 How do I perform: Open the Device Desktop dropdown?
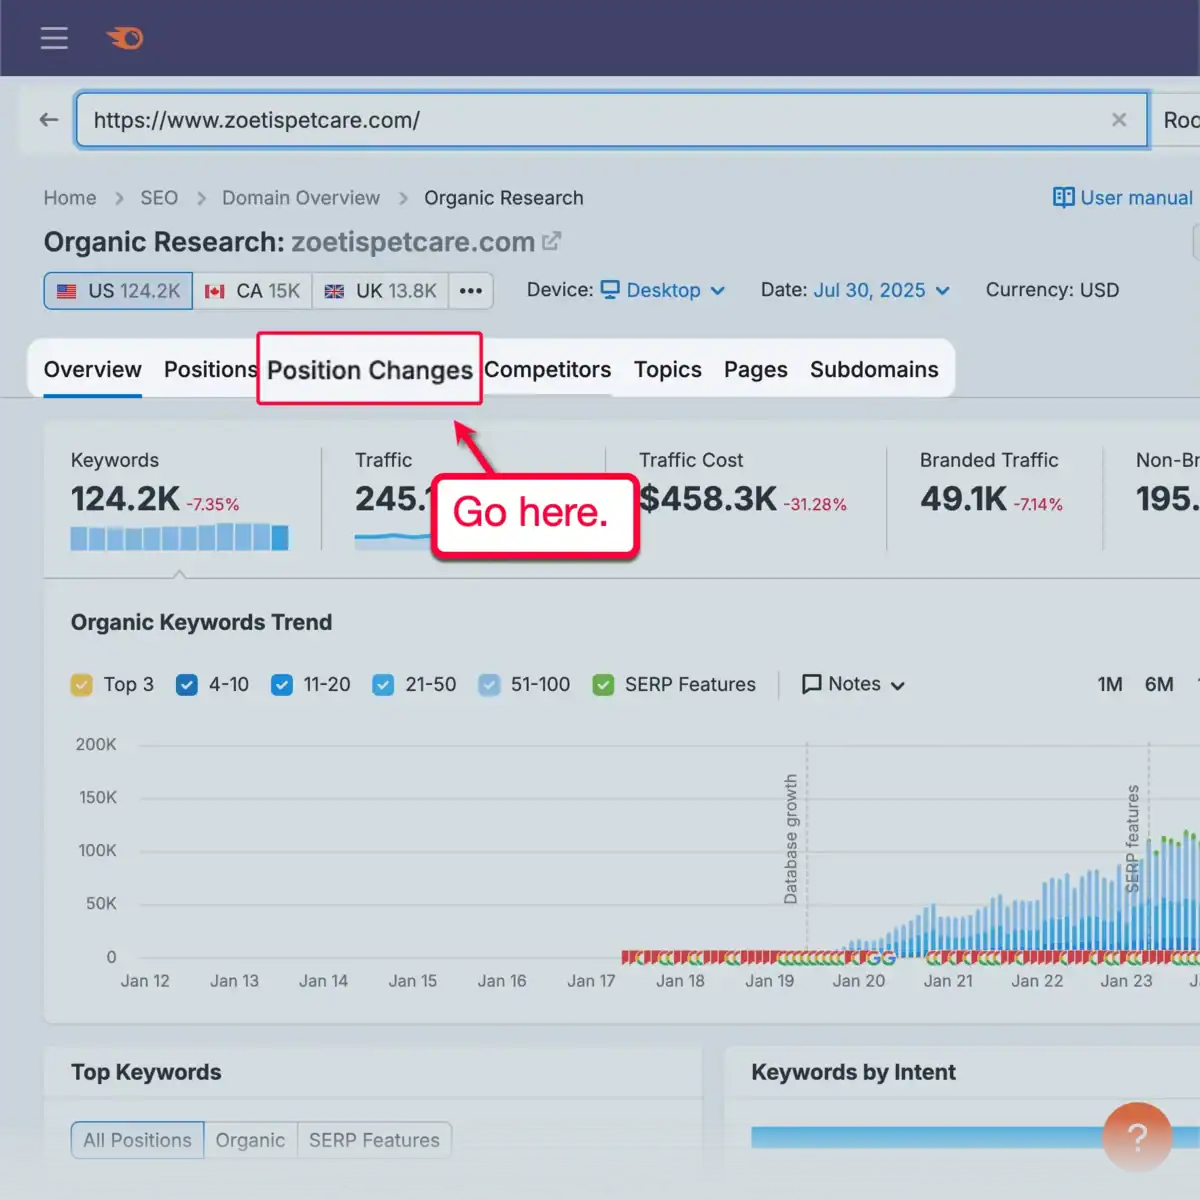click(x=663, y=290)
